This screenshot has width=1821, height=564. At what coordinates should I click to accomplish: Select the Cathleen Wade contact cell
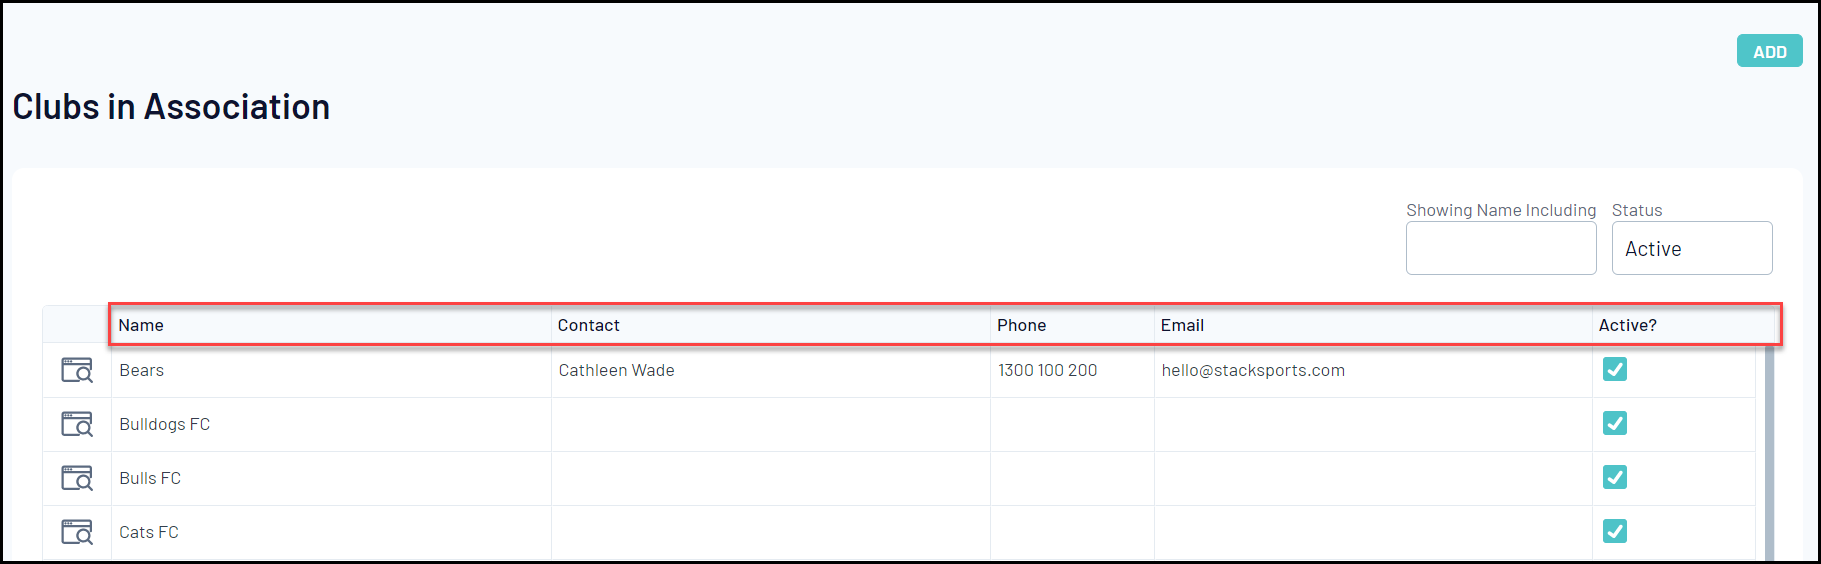click(616, 370)
